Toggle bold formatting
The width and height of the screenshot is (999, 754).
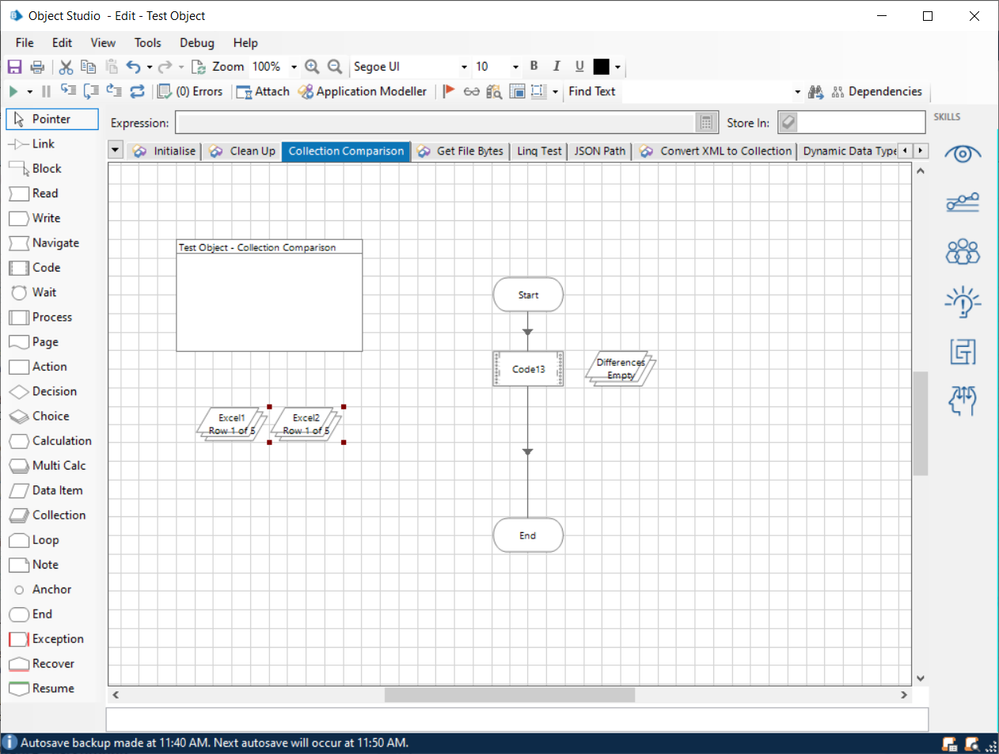click(534, 67)
